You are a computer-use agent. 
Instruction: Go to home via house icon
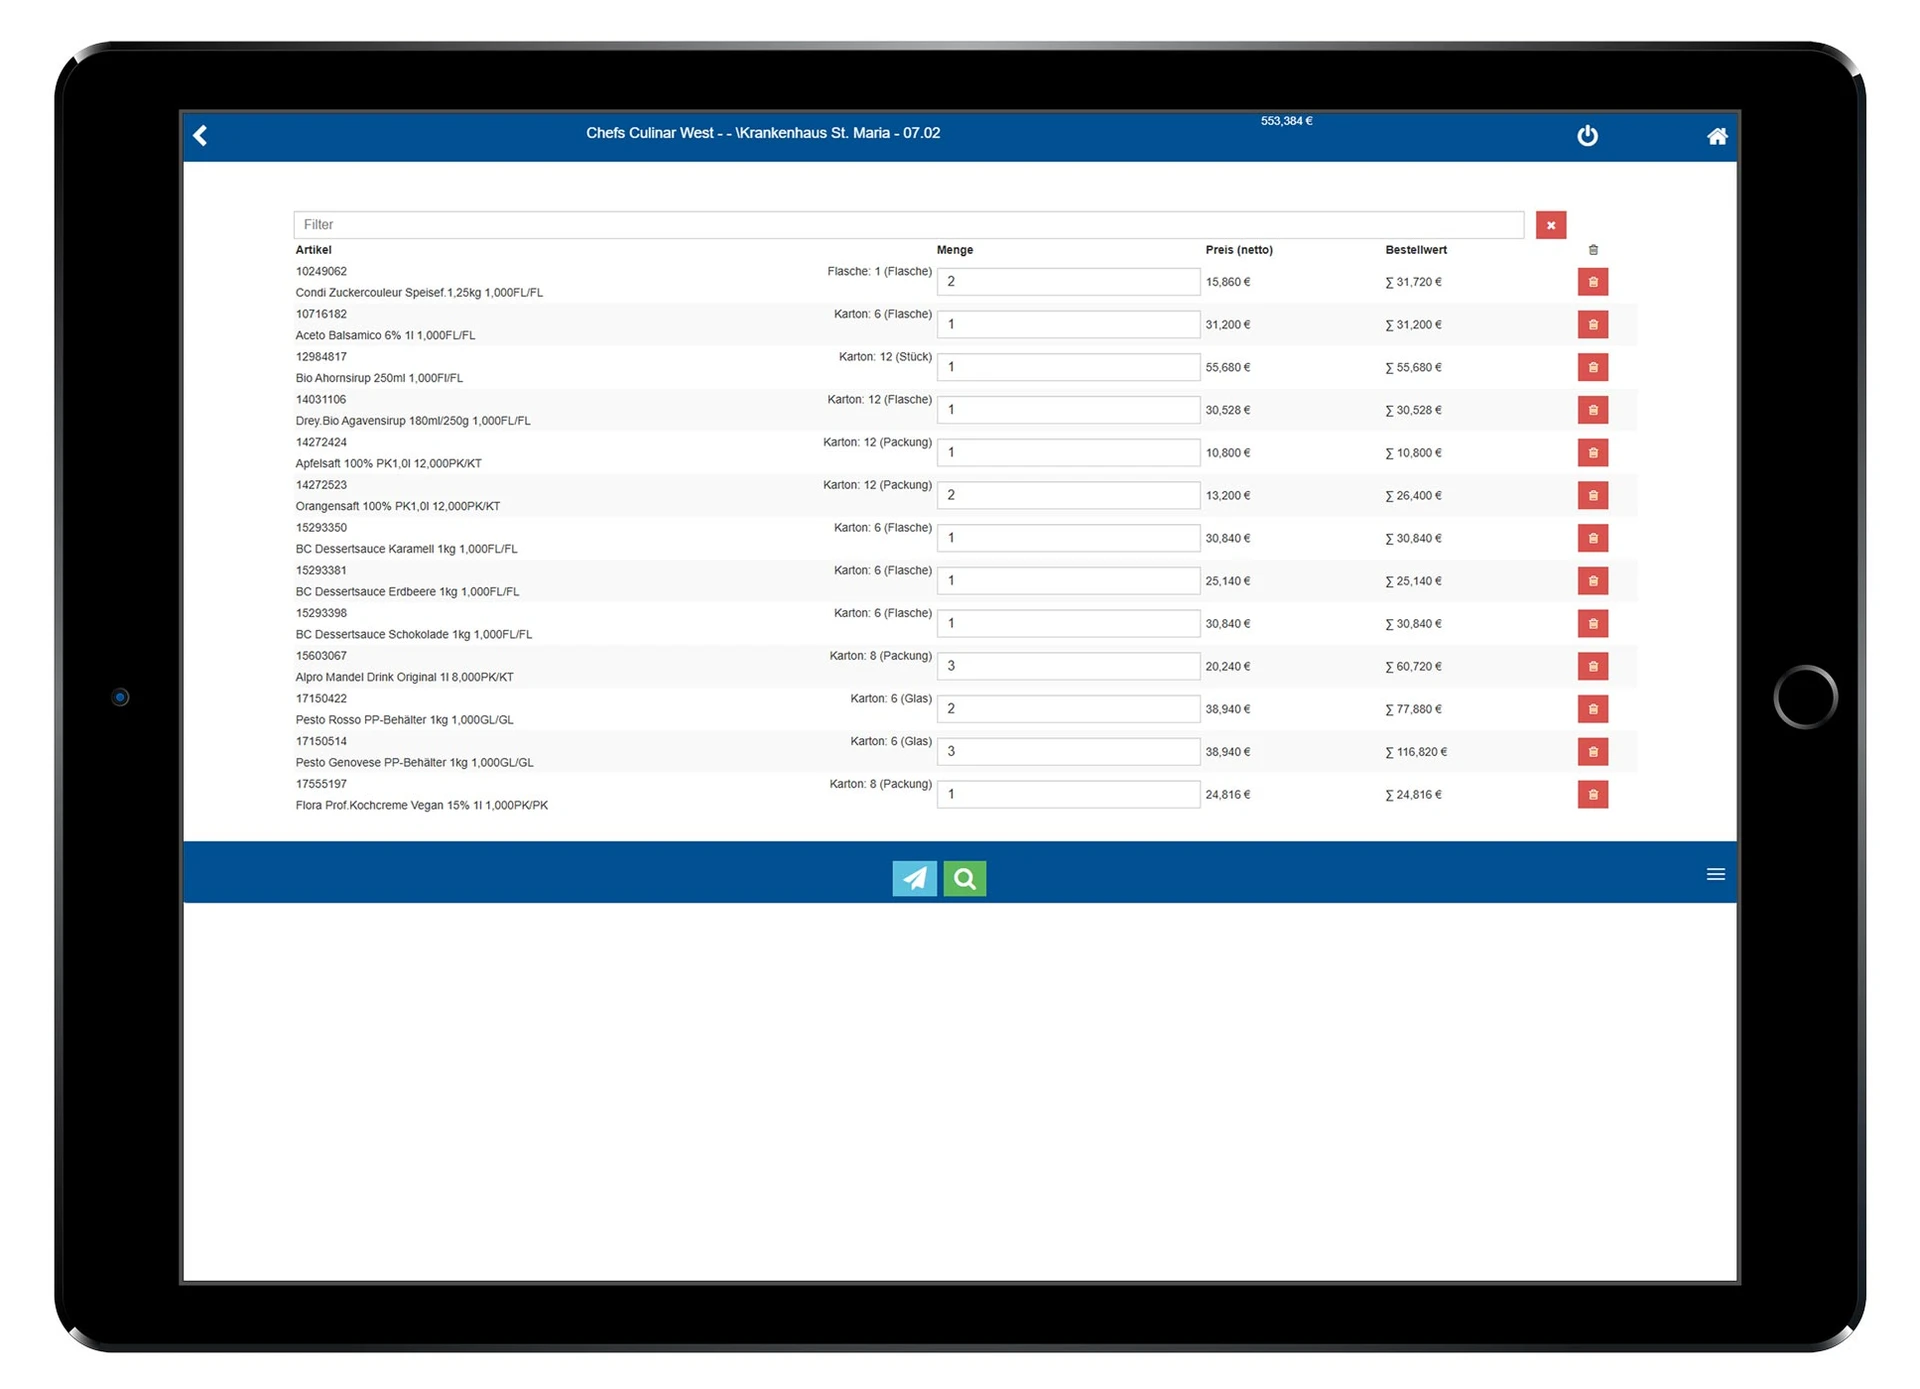[x=1716, y=137]
